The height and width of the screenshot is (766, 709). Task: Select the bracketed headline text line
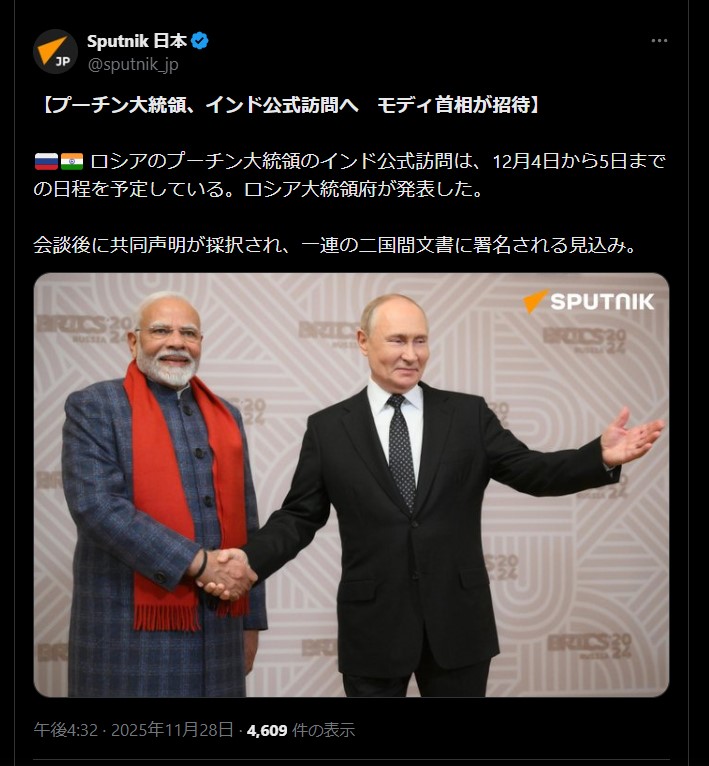point(291,106)
